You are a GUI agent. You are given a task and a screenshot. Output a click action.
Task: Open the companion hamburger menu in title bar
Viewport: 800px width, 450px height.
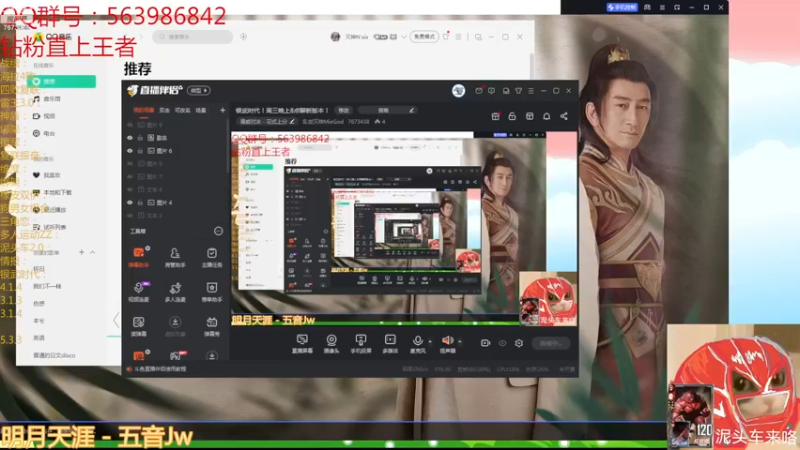click(531, 91)
